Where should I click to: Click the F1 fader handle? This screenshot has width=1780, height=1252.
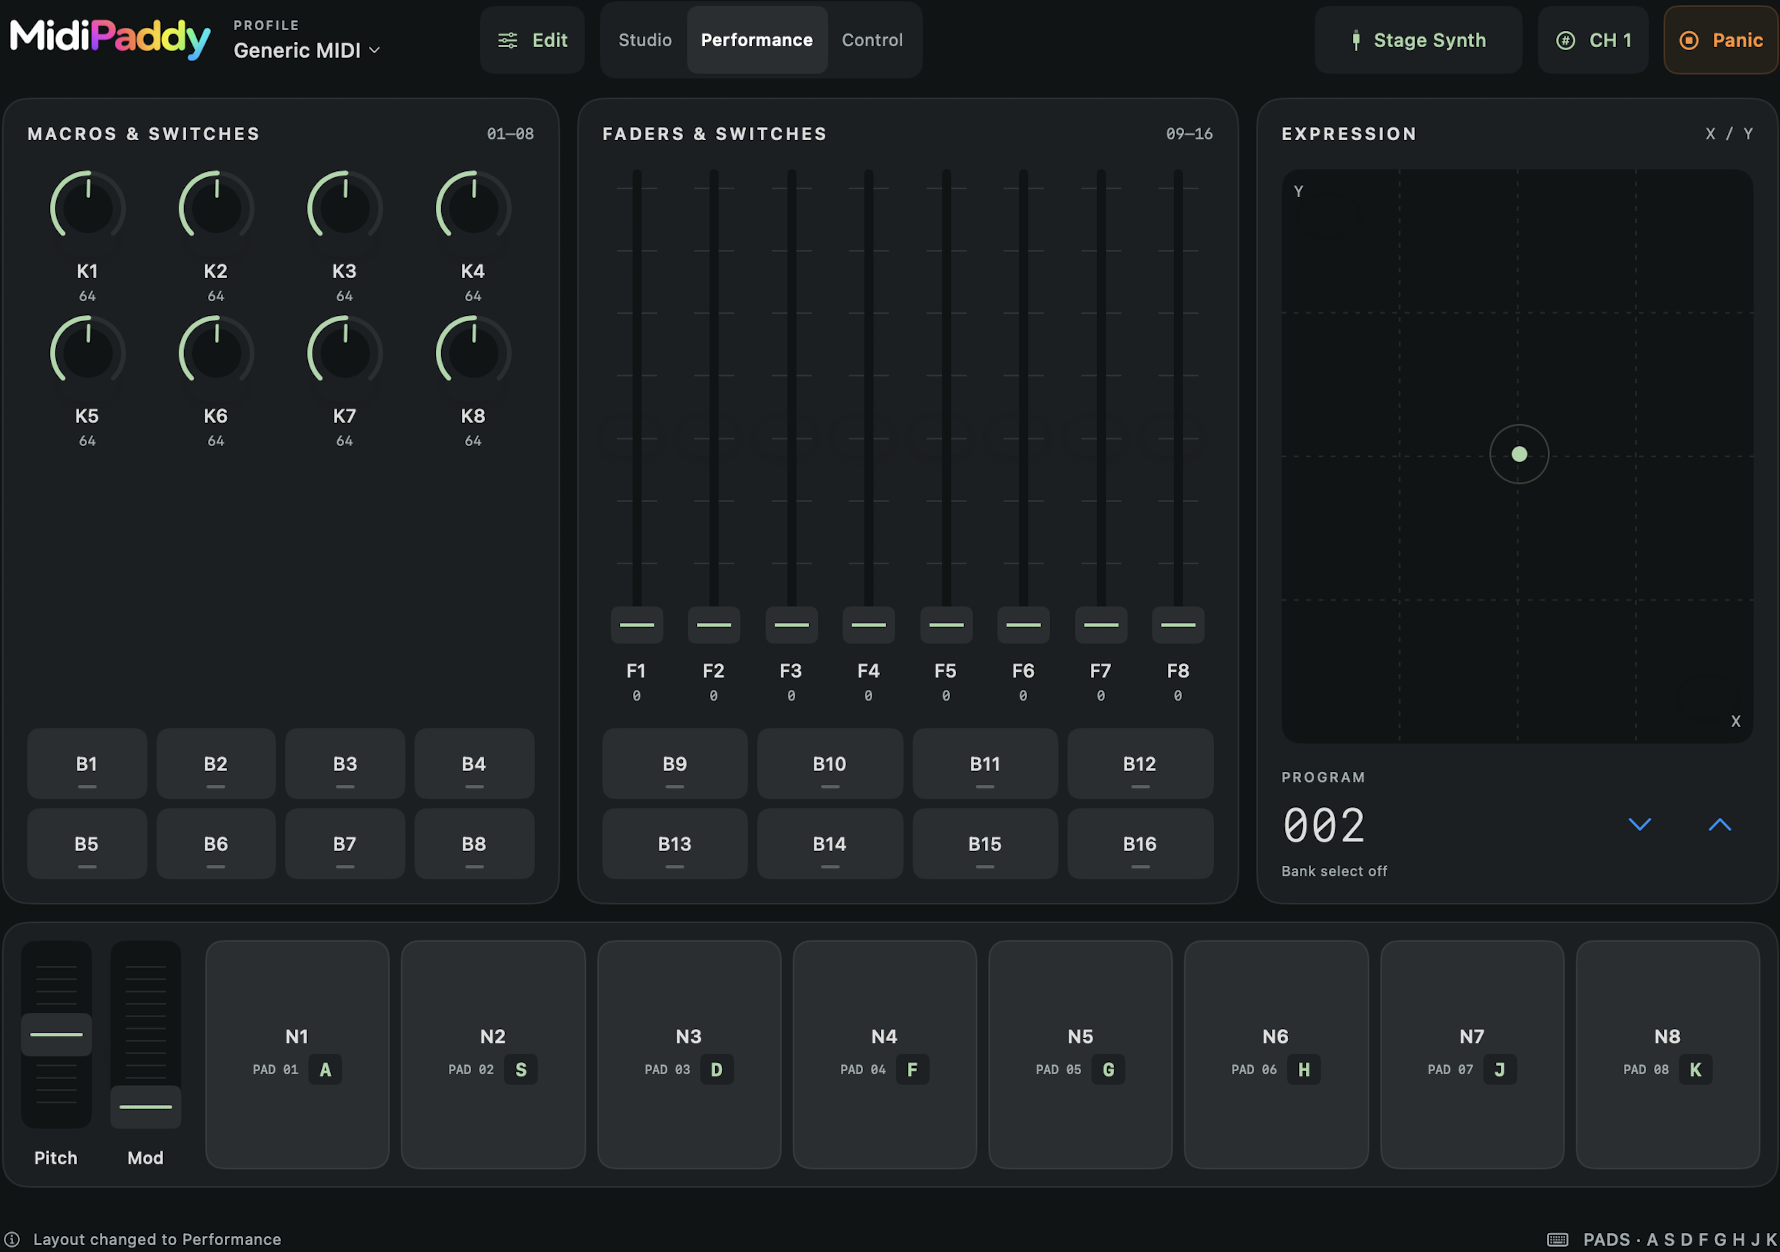click(x=637, y=625)
